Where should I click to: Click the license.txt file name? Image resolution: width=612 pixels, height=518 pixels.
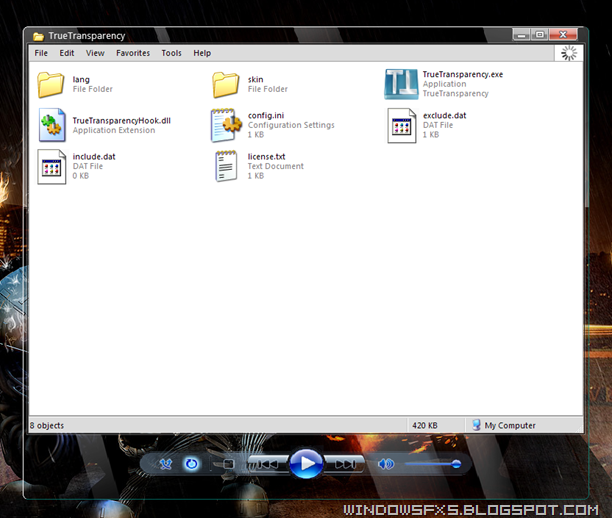(x=267, y=156)
